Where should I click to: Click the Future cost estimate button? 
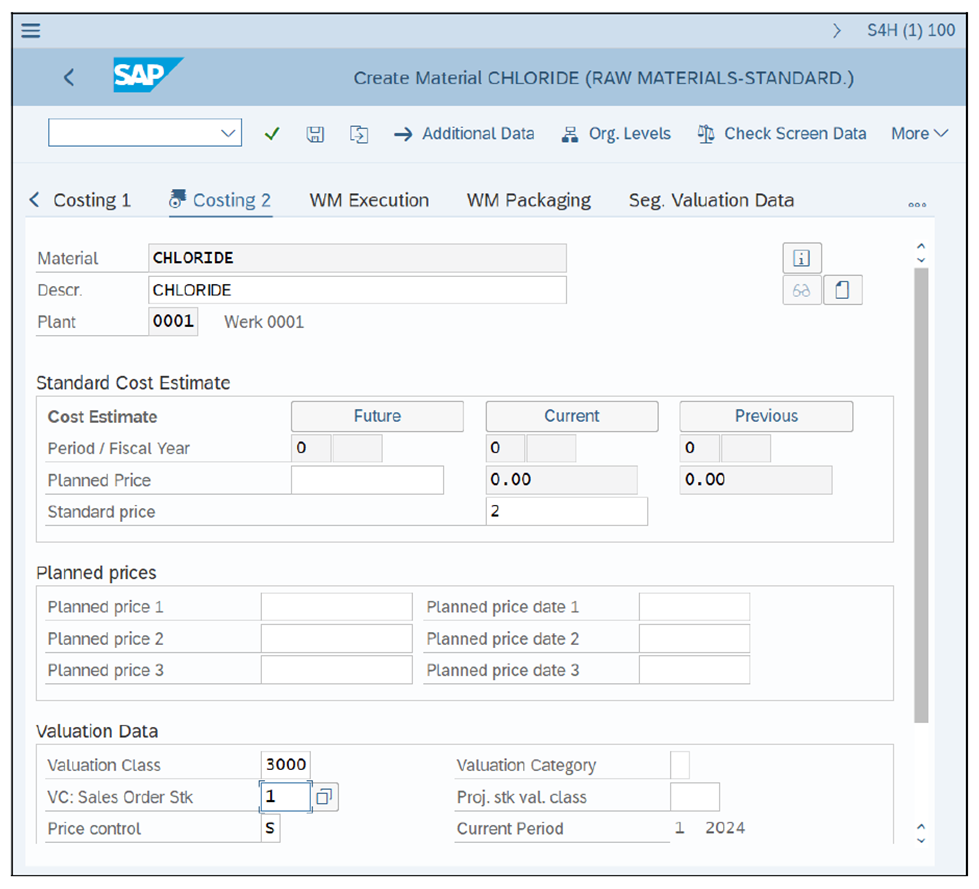(376, 416)
